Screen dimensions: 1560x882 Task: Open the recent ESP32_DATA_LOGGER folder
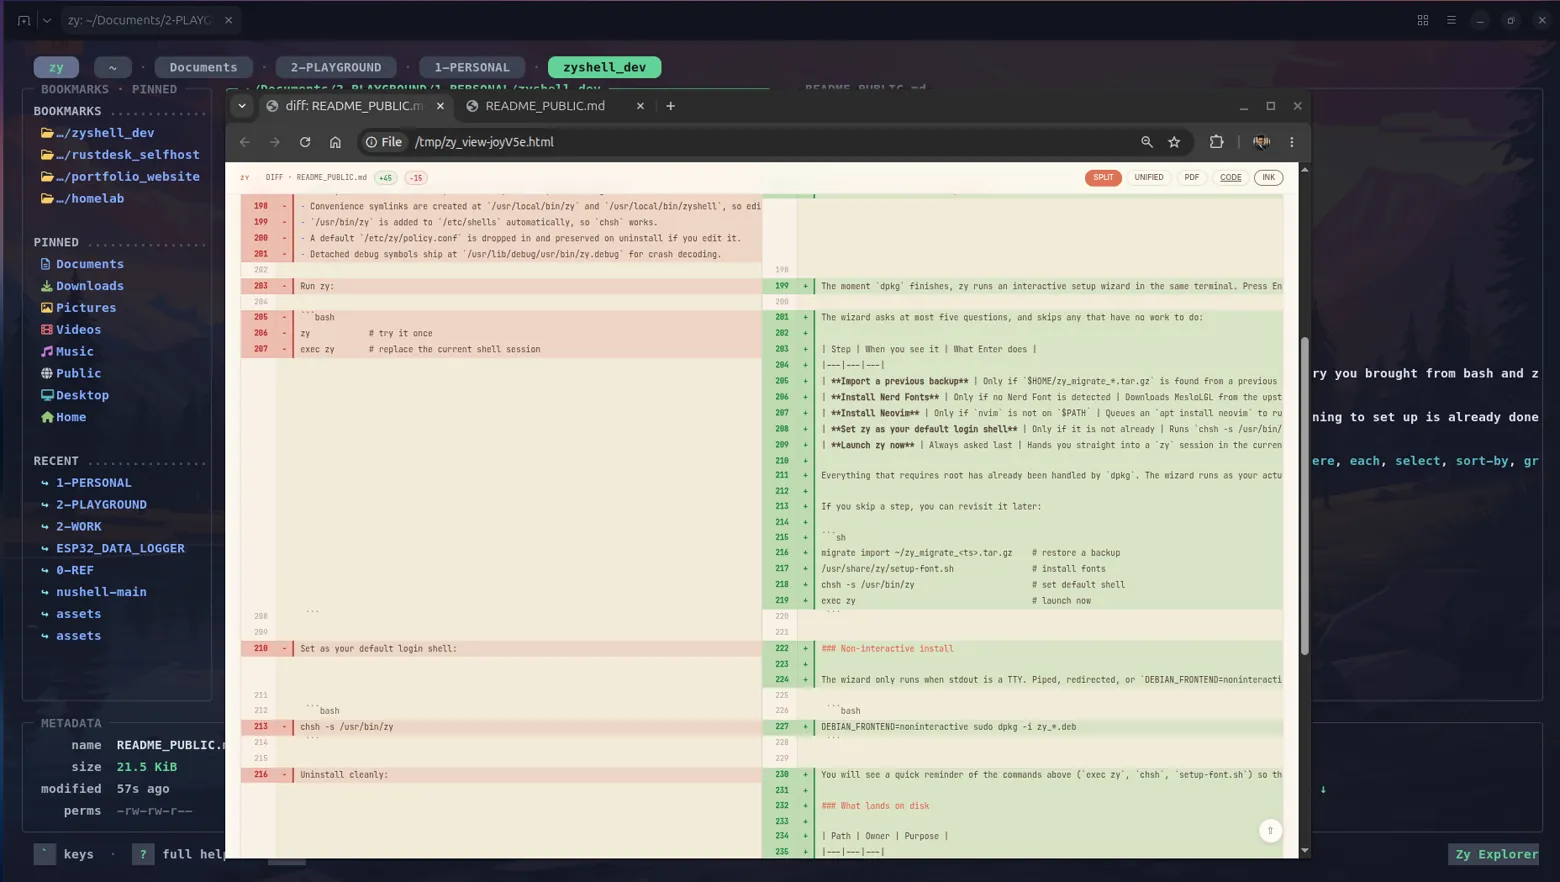(x=112, y=549)
